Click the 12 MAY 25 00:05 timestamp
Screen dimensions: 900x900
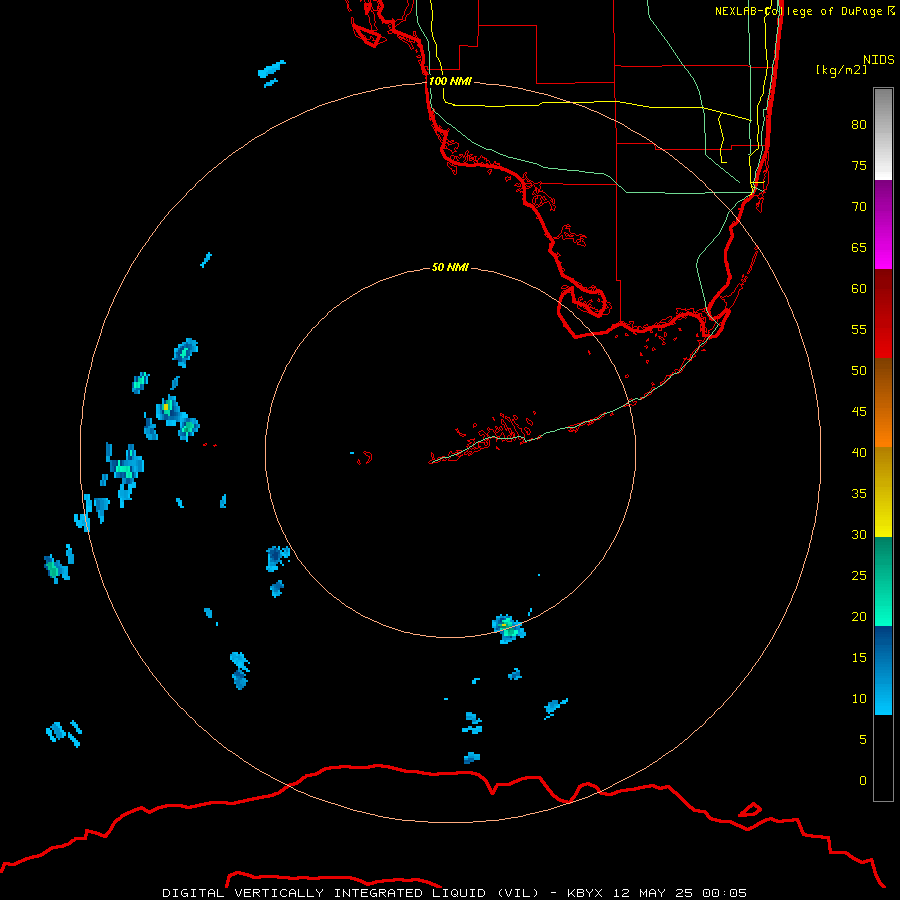(x=680, y=893)
